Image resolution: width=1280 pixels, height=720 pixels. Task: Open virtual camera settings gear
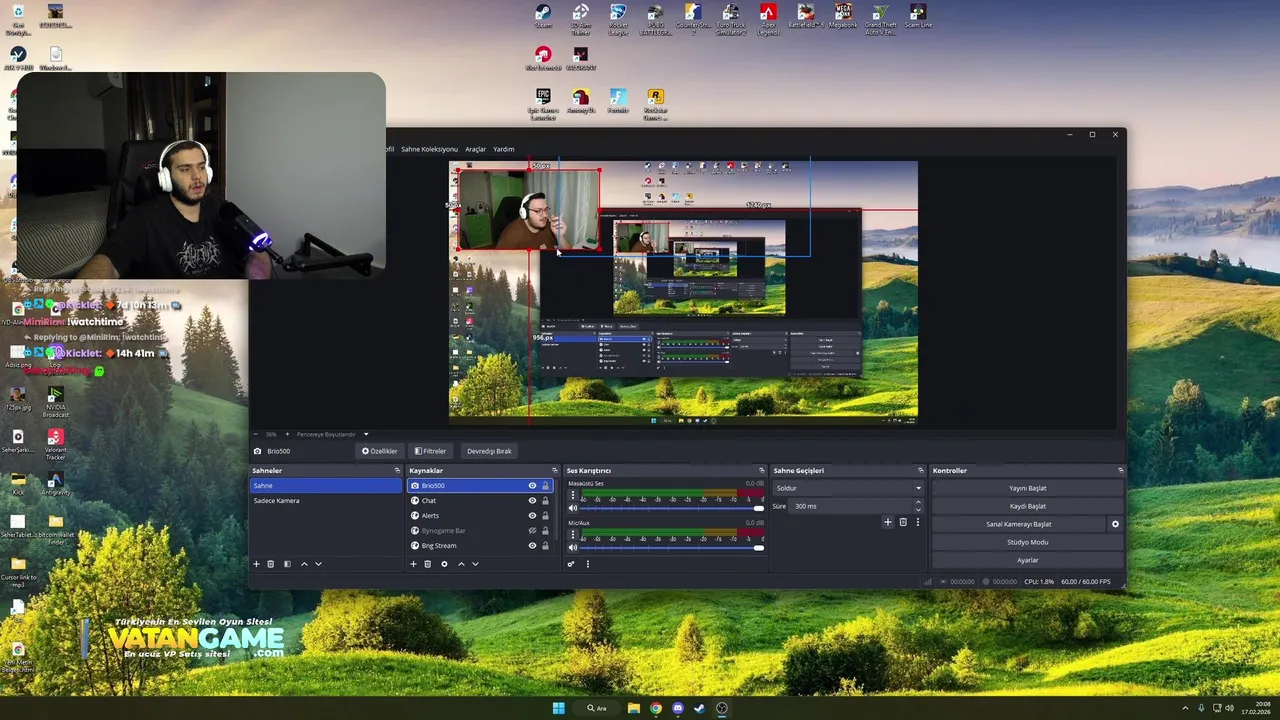click(1115, 524)
